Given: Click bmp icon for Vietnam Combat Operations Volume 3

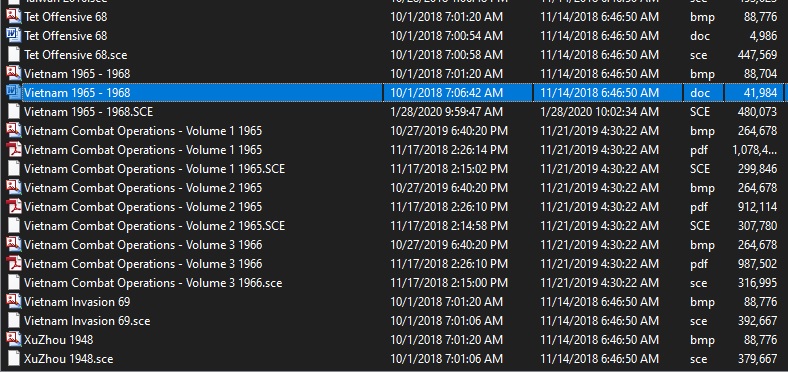Looking at the screenshot, I should click(14, 245).
